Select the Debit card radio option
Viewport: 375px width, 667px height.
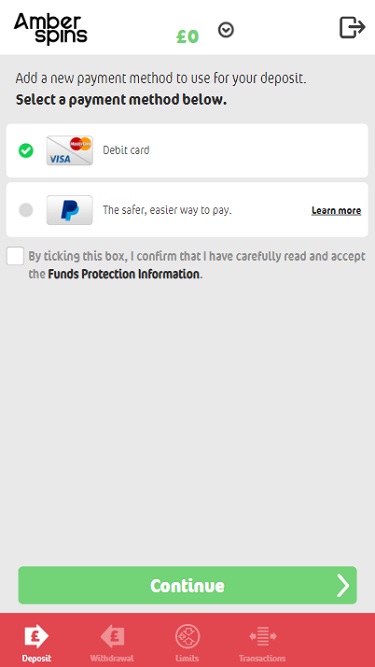[x=26, y=150]
